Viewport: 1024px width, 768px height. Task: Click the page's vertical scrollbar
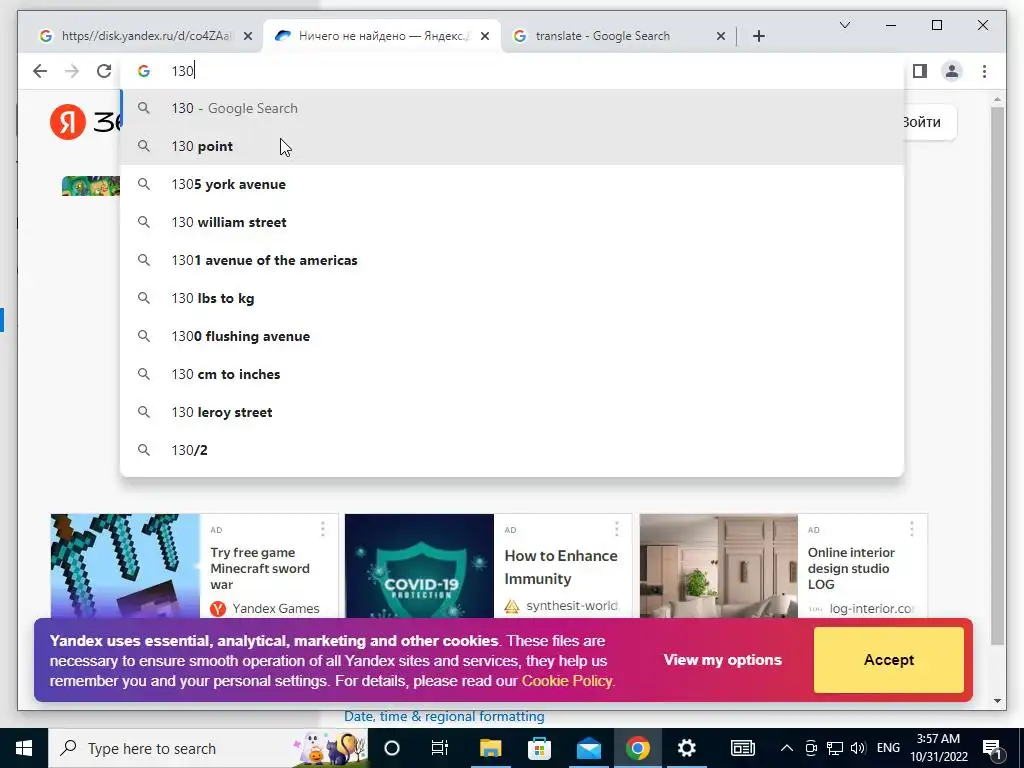[x=997, y=376]
